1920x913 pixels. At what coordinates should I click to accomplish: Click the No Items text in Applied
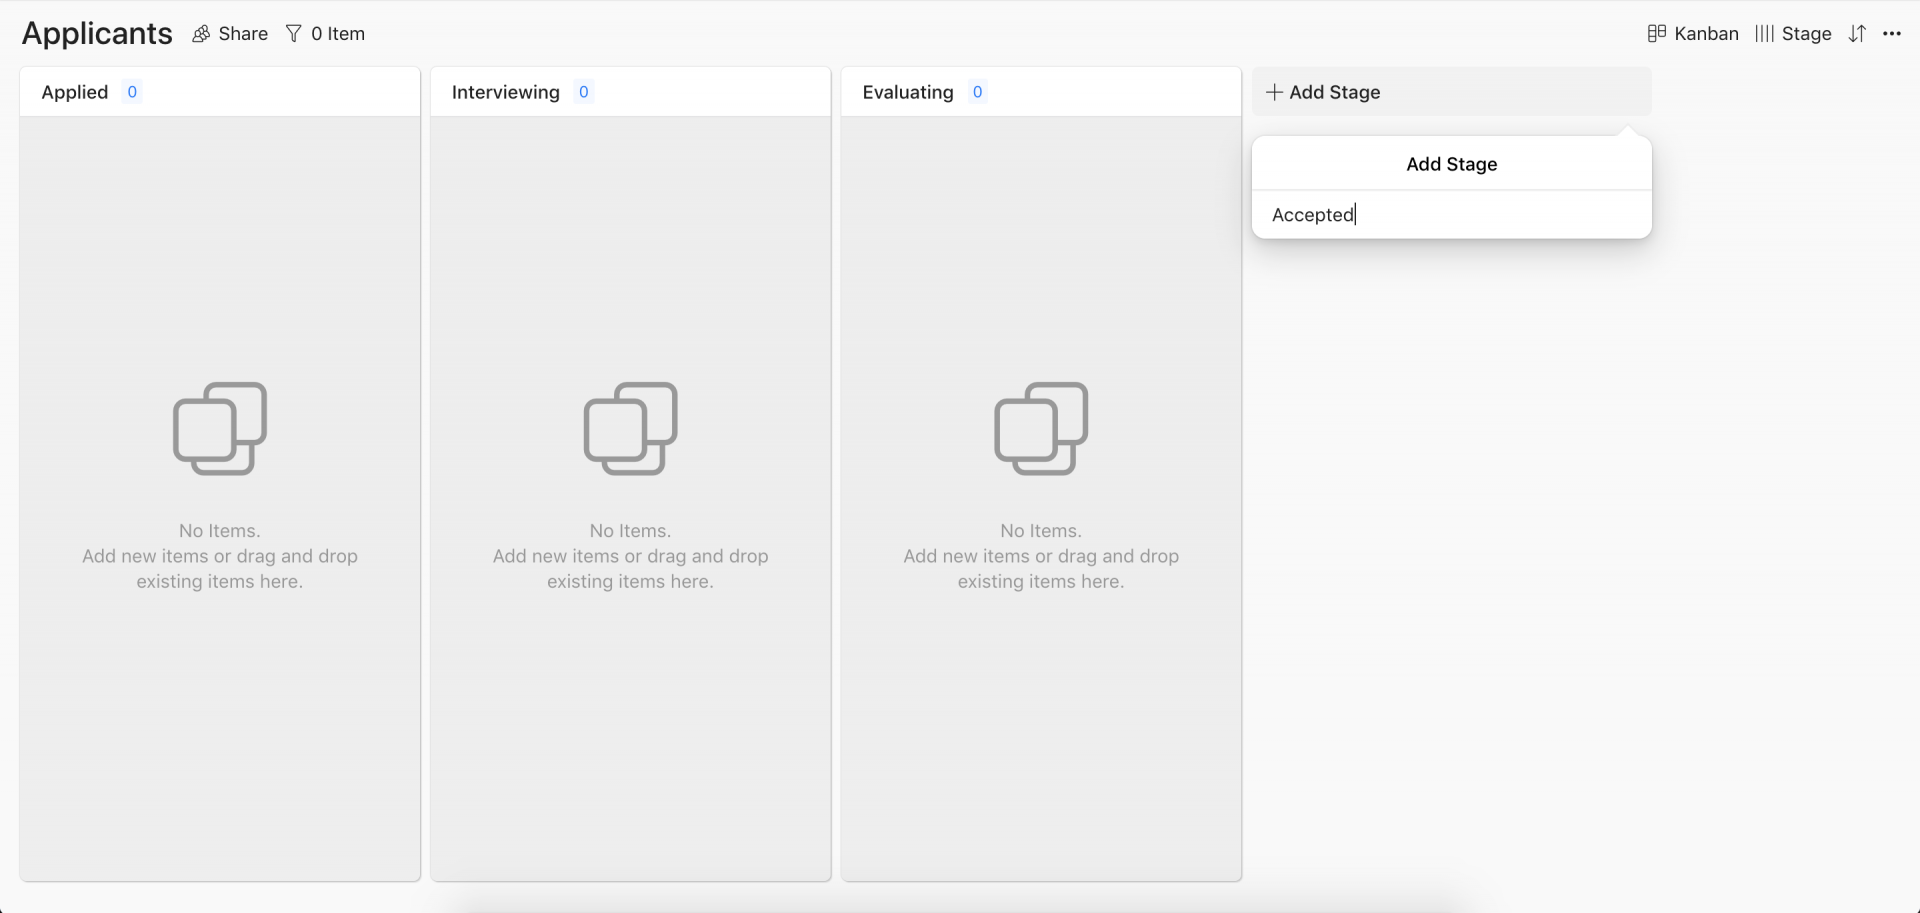[220, 531]
